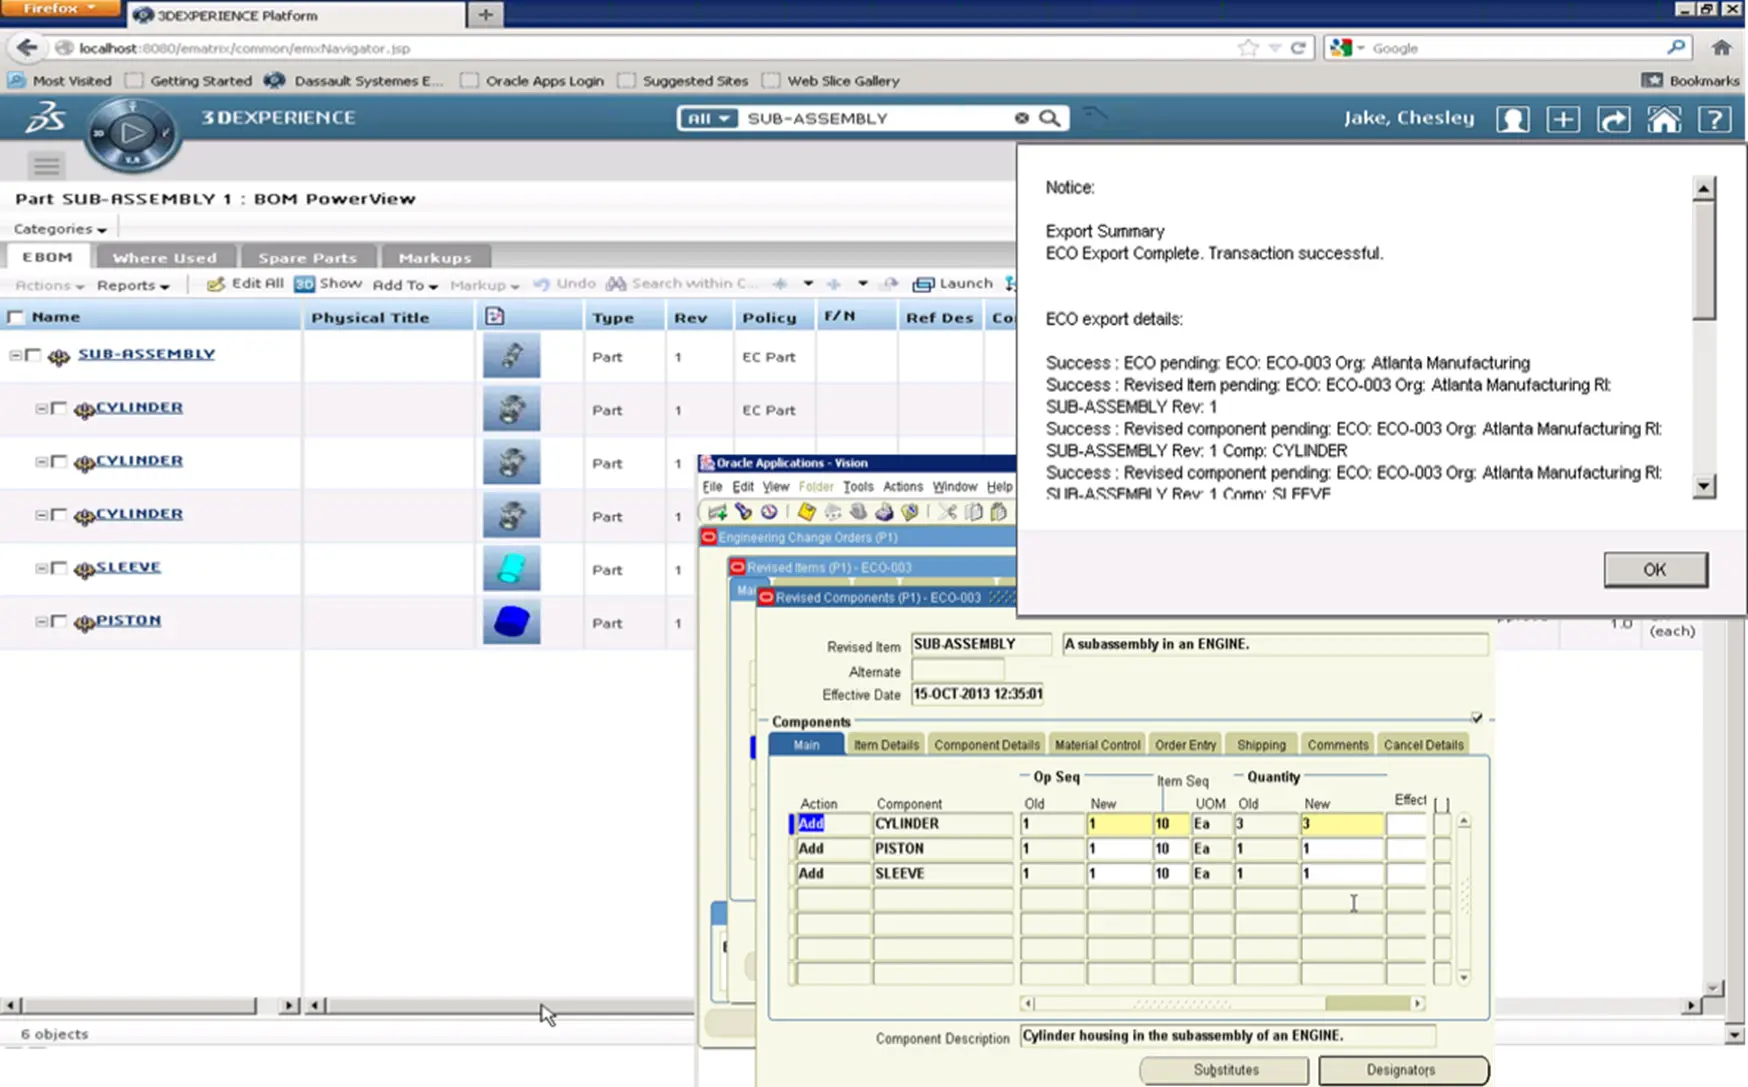Open the Add To dropdown
1748x1087 pixels.
coord(405,285)
